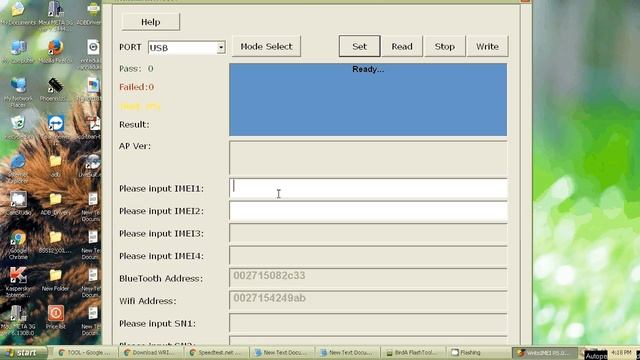Click the Read button
The image size is (640, 360).
[402, 47]
